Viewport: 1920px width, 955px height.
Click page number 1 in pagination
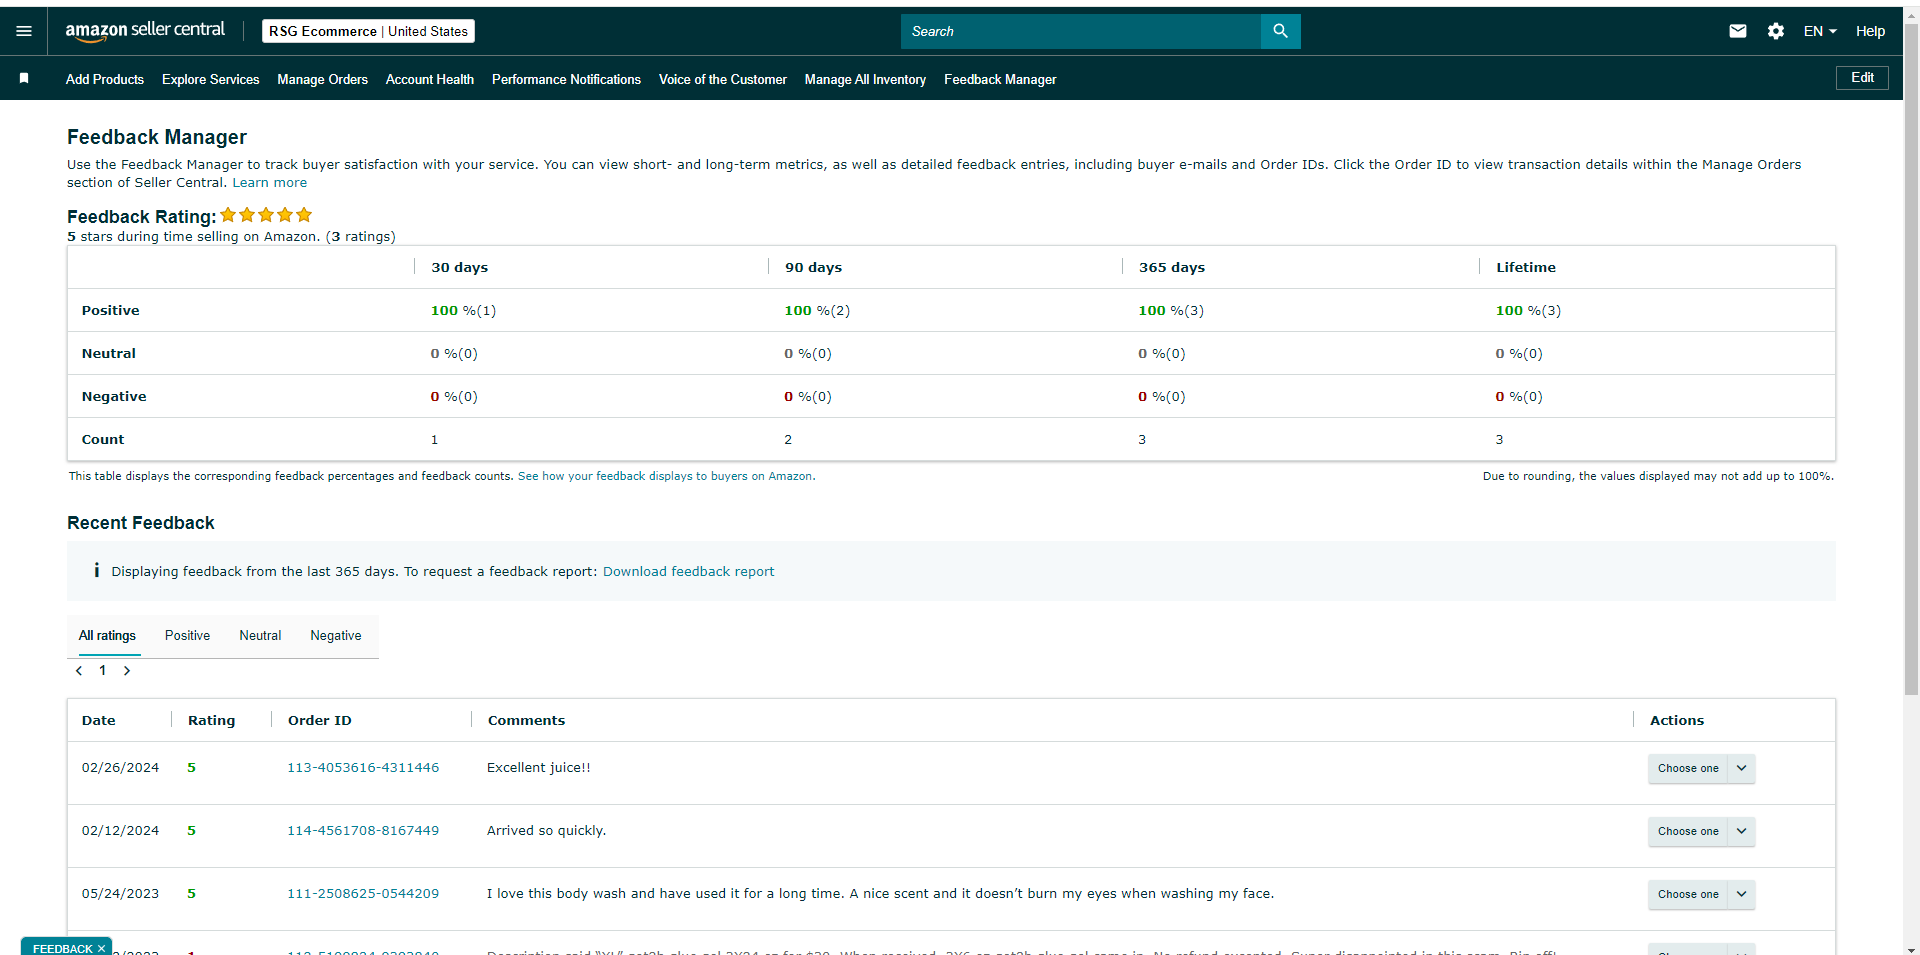[103, 671]
